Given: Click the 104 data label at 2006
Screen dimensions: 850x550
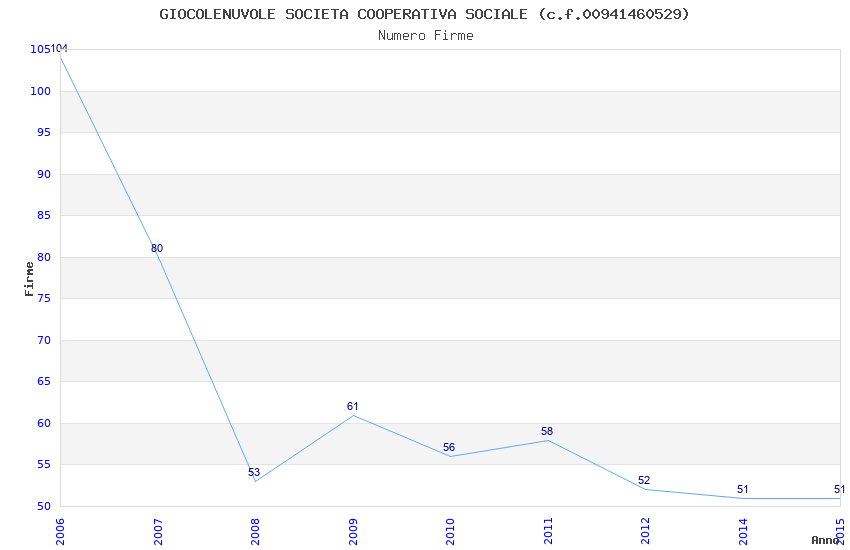Looking at the screenshot, I should tap(60, 49).
